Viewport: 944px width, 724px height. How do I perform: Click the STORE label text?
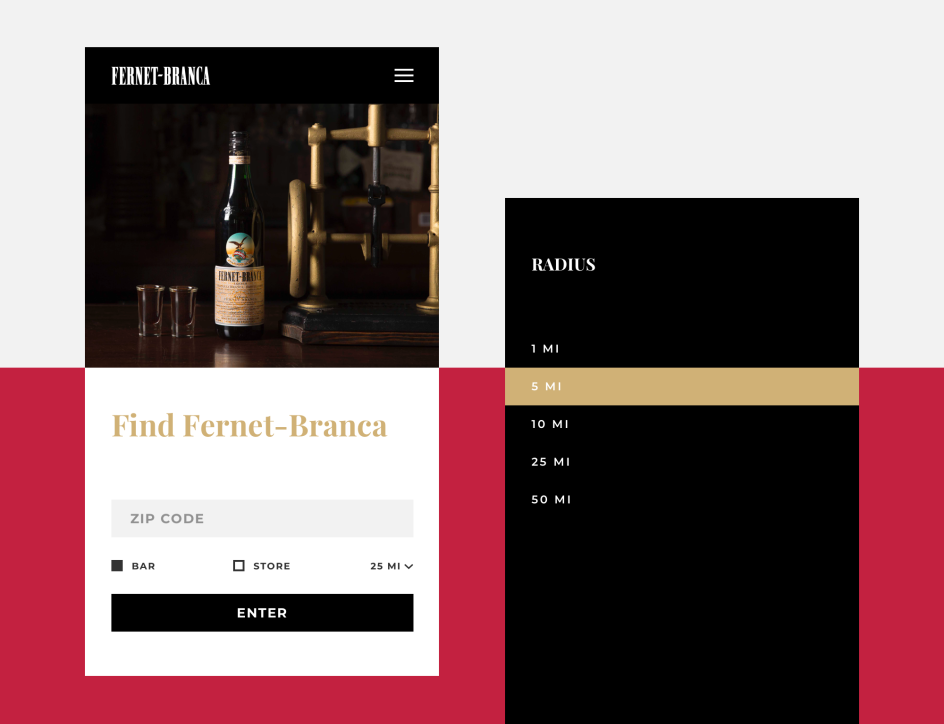pos(272,566)
